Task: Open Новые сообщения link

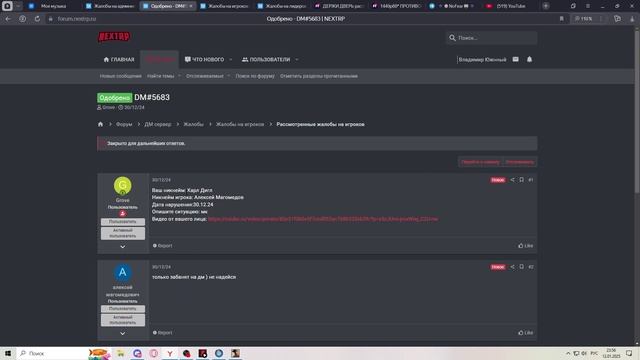Action: point(120,76)
